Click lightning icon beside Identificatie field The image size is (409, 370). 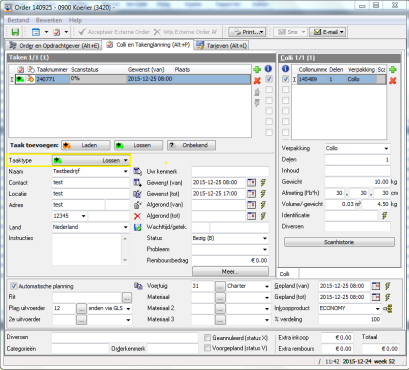point(385,215)
